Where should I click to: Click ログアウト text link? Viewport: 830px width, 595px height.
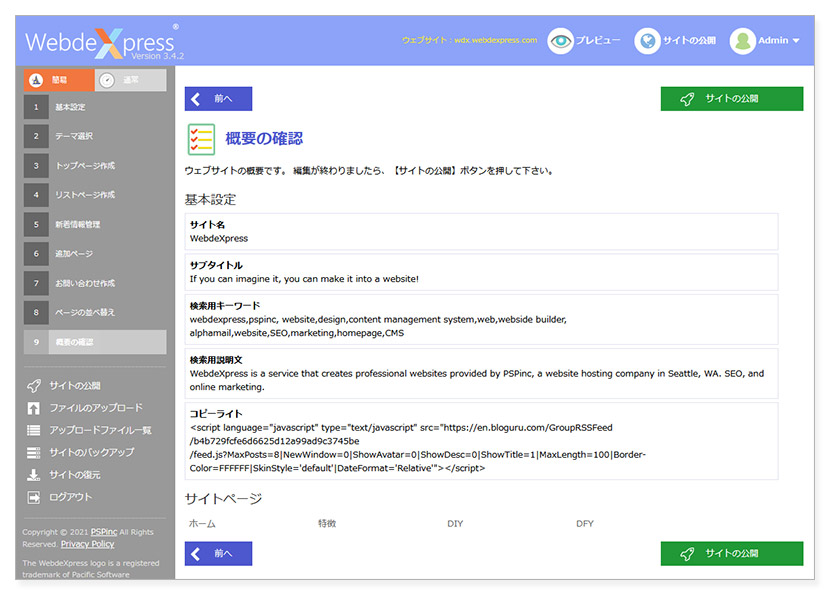click(x=70, y=497)
